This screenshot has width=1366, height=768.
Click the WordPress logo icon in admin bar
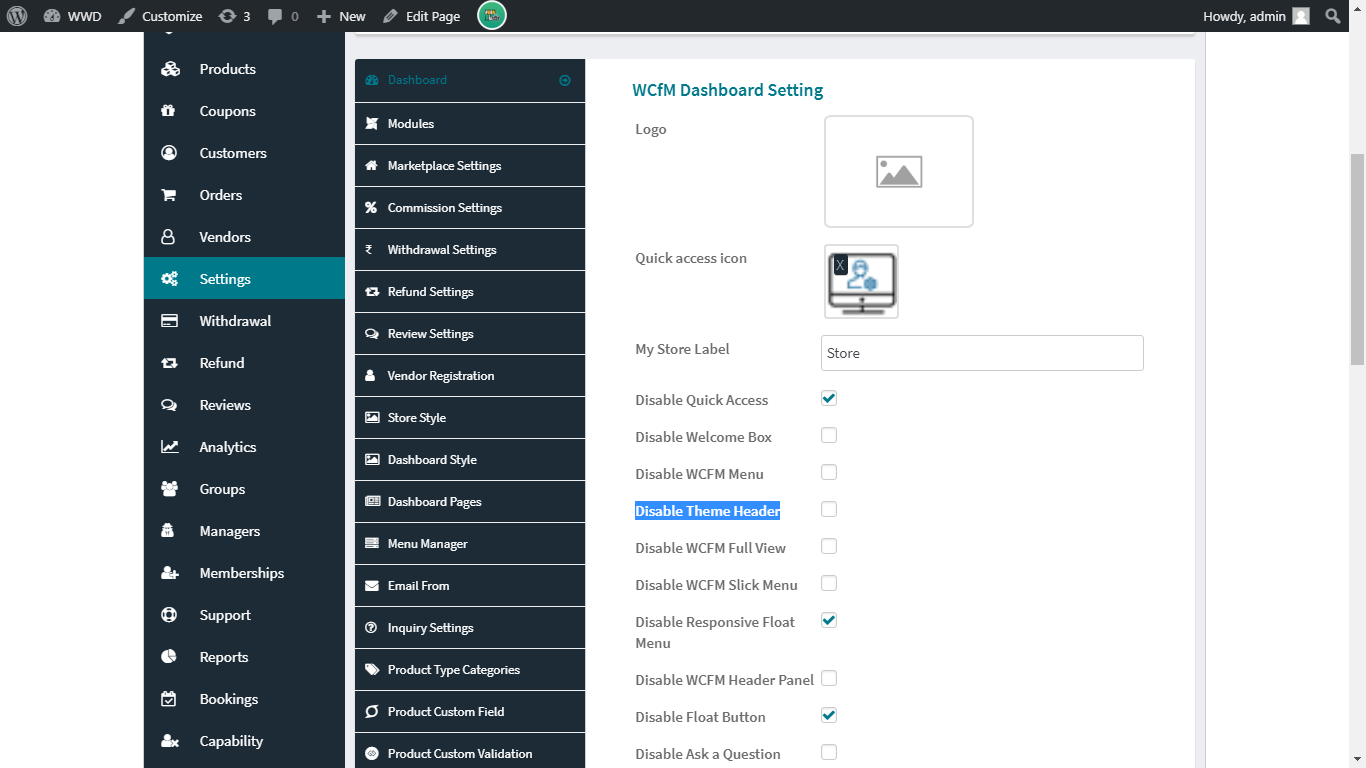coord(17,16)
